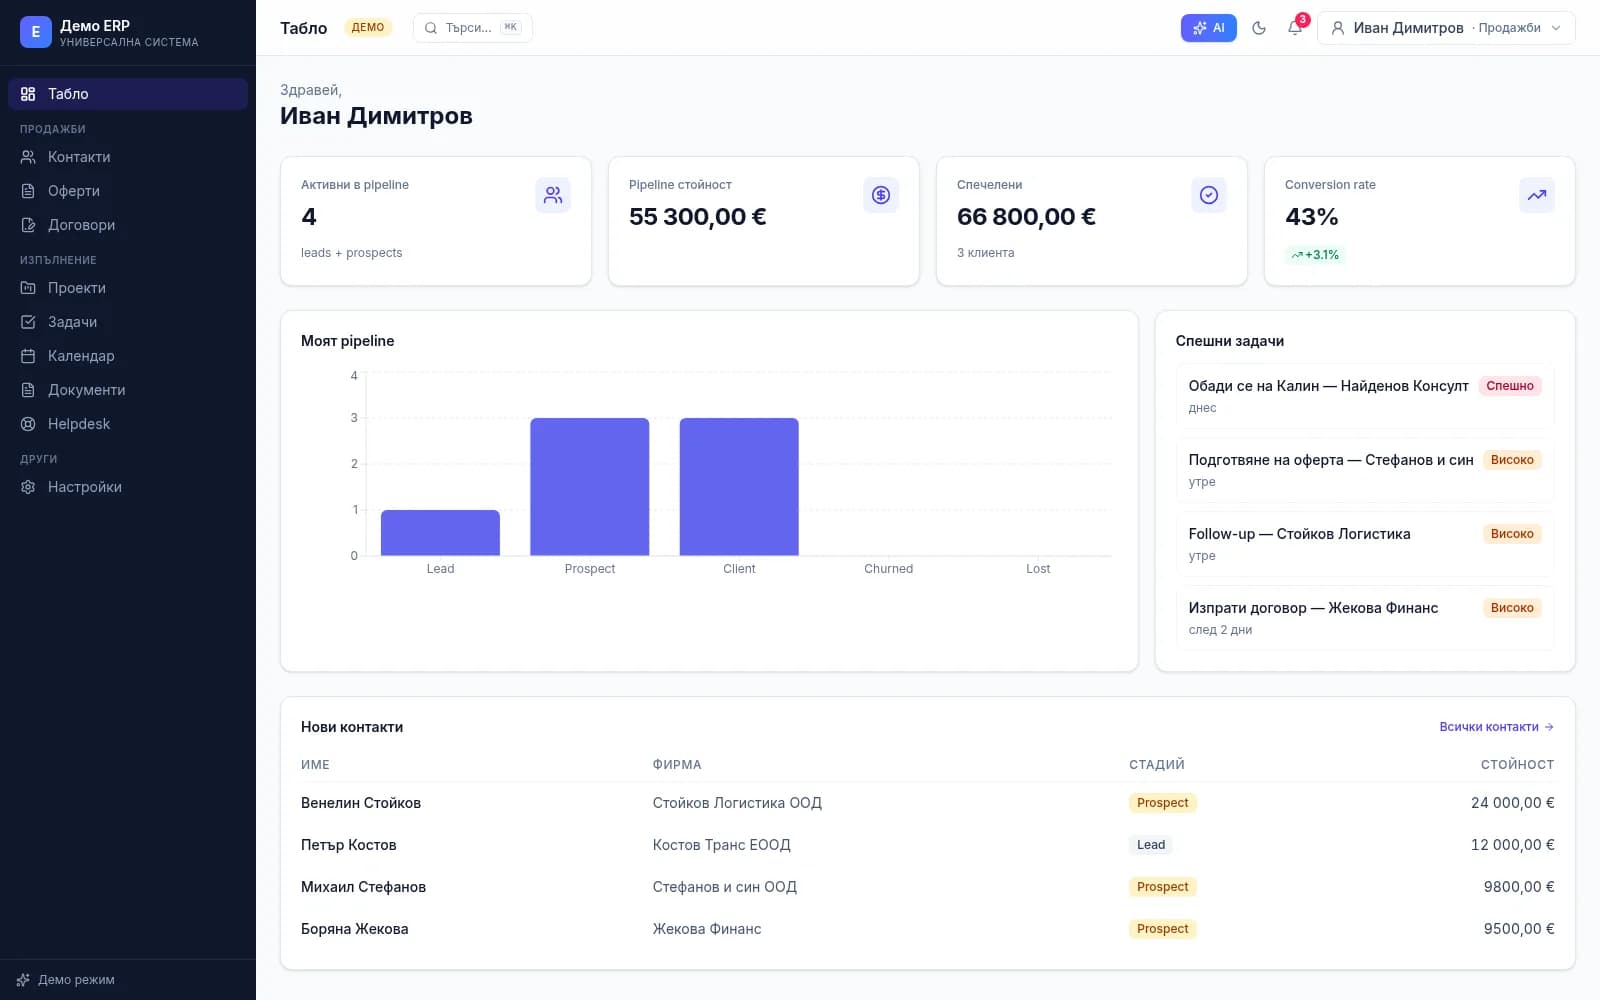Screen dimensions: 1600x1000
Task: Click the Демо режим label in sidebar footer
Action: [76, 980]
